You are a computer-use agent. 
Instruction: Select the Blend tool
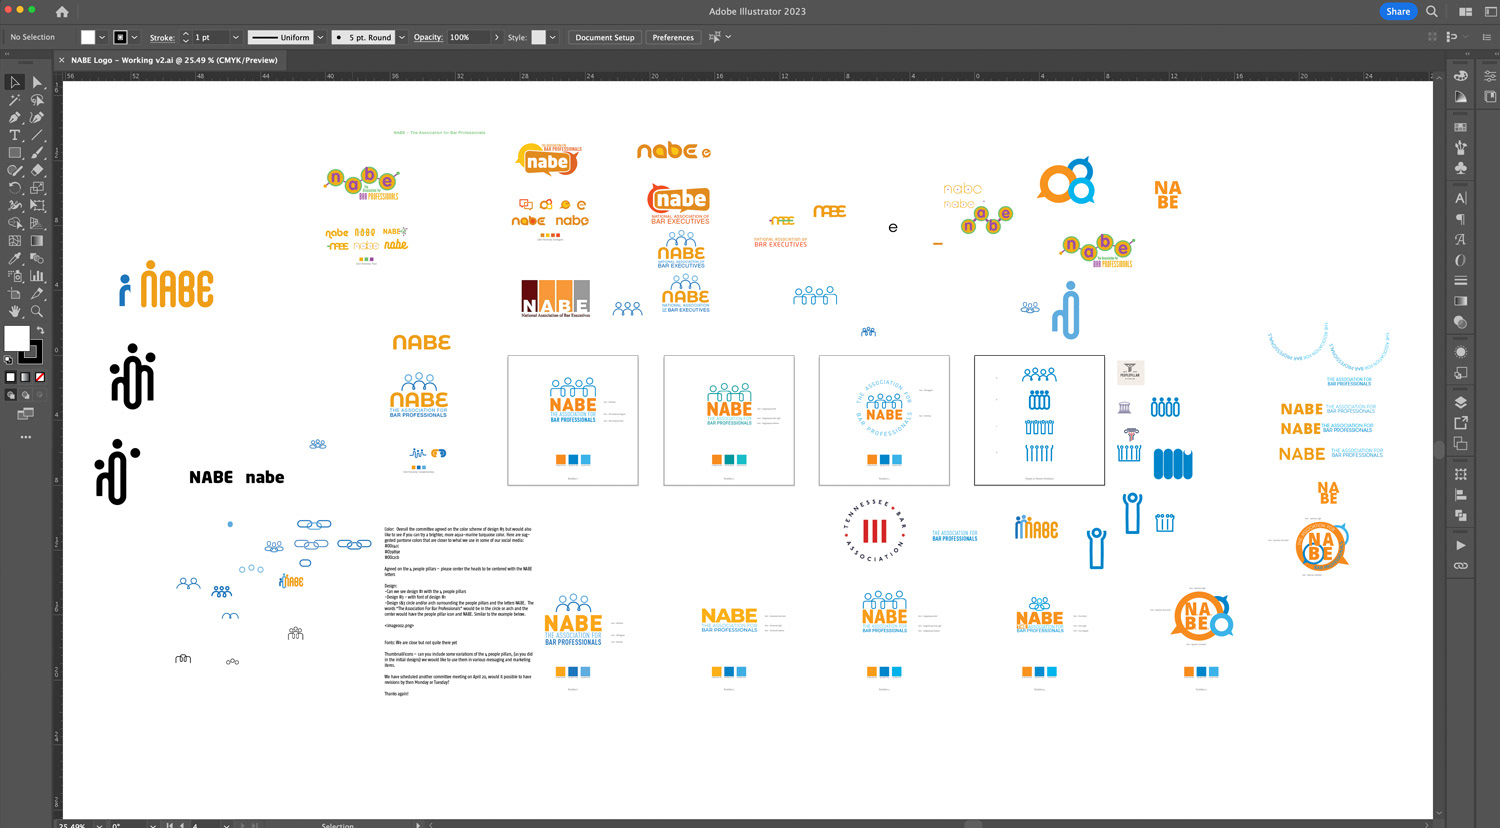37,258
